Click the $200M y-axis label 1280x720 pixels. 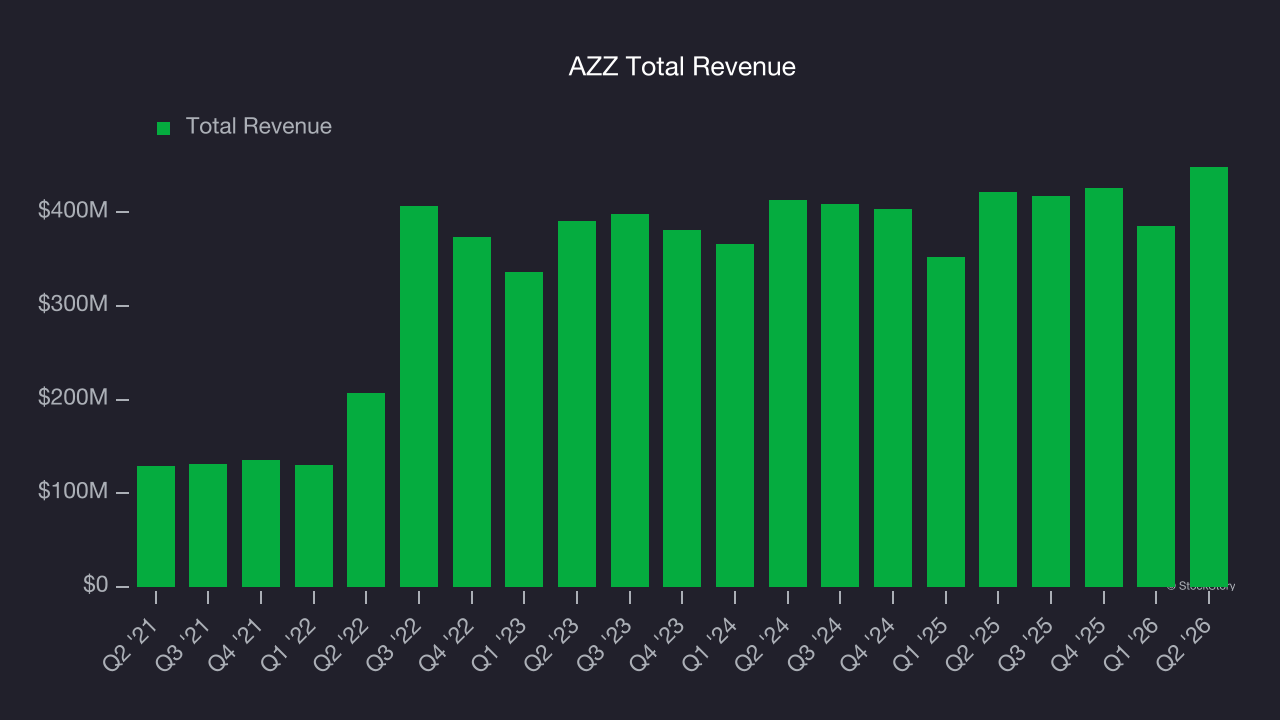(73, 398)
